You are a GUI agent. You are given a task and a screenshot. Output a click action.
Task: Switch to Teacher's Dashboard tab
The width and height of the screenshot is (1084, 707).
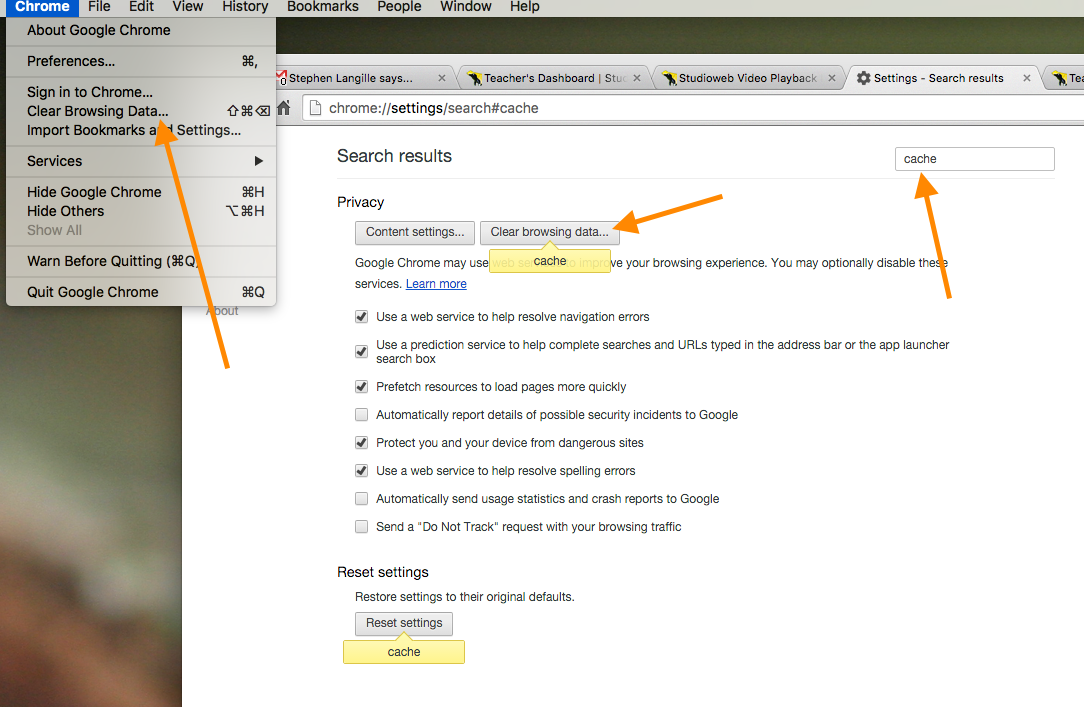(x=552, y=78)
